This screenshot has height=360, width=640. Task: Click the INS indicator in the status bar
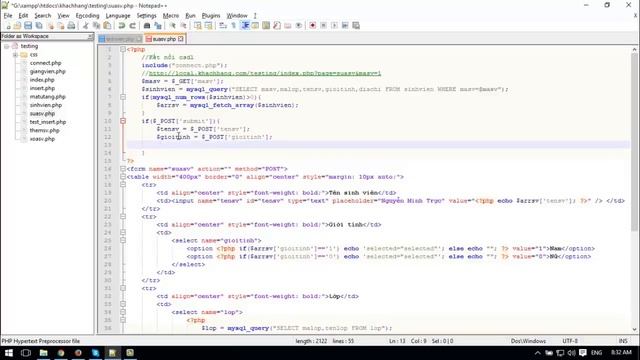623,341
